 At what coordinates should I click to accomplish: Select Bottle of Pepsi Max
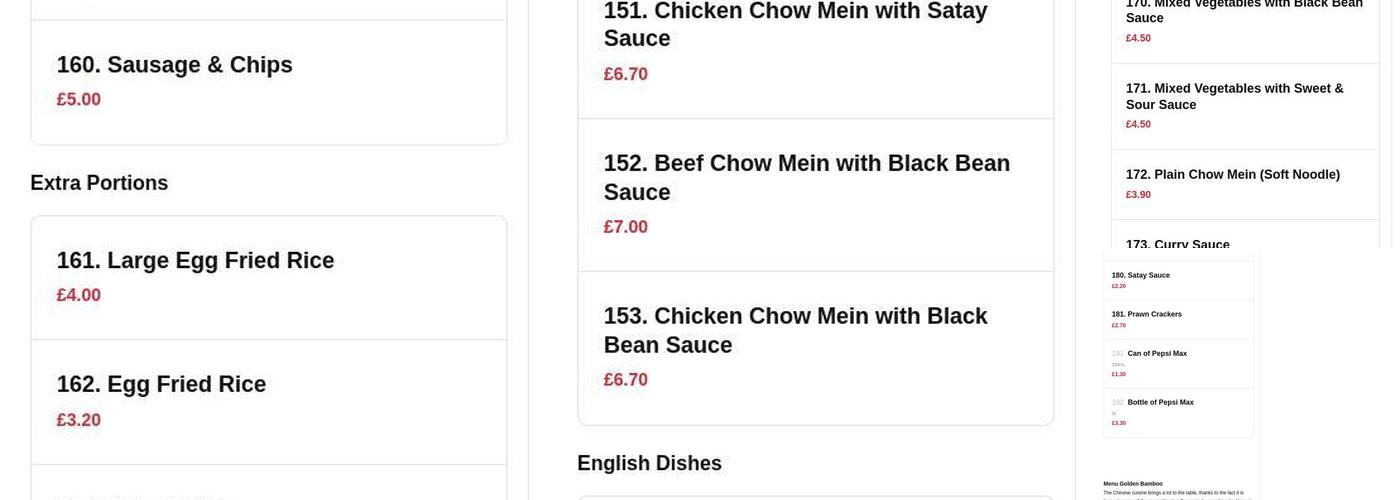(x=1160, y=402)
